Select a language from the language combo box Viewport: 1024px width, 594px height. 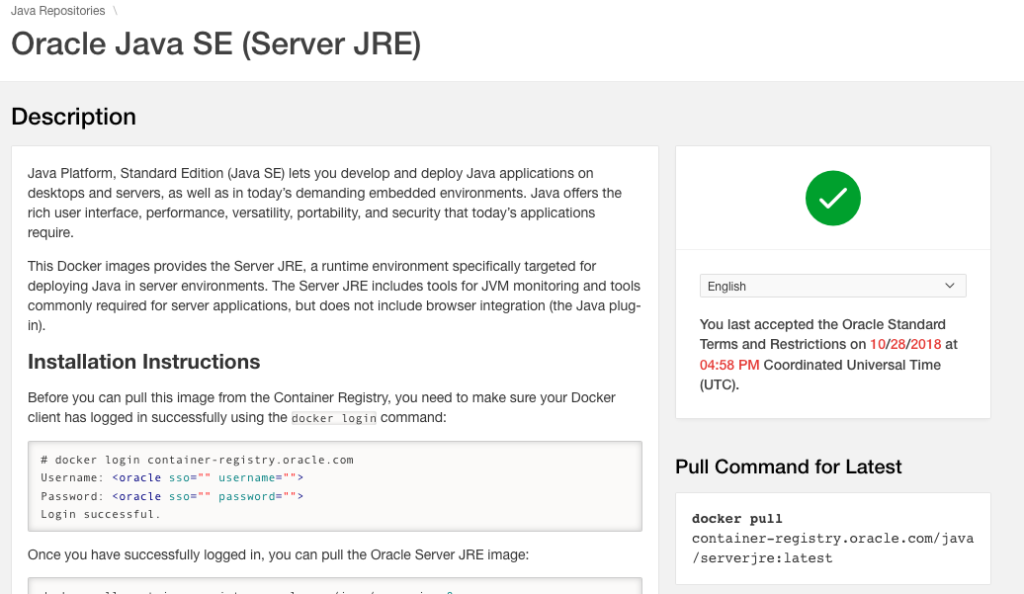pyautogui.click(x=833, y=285)
